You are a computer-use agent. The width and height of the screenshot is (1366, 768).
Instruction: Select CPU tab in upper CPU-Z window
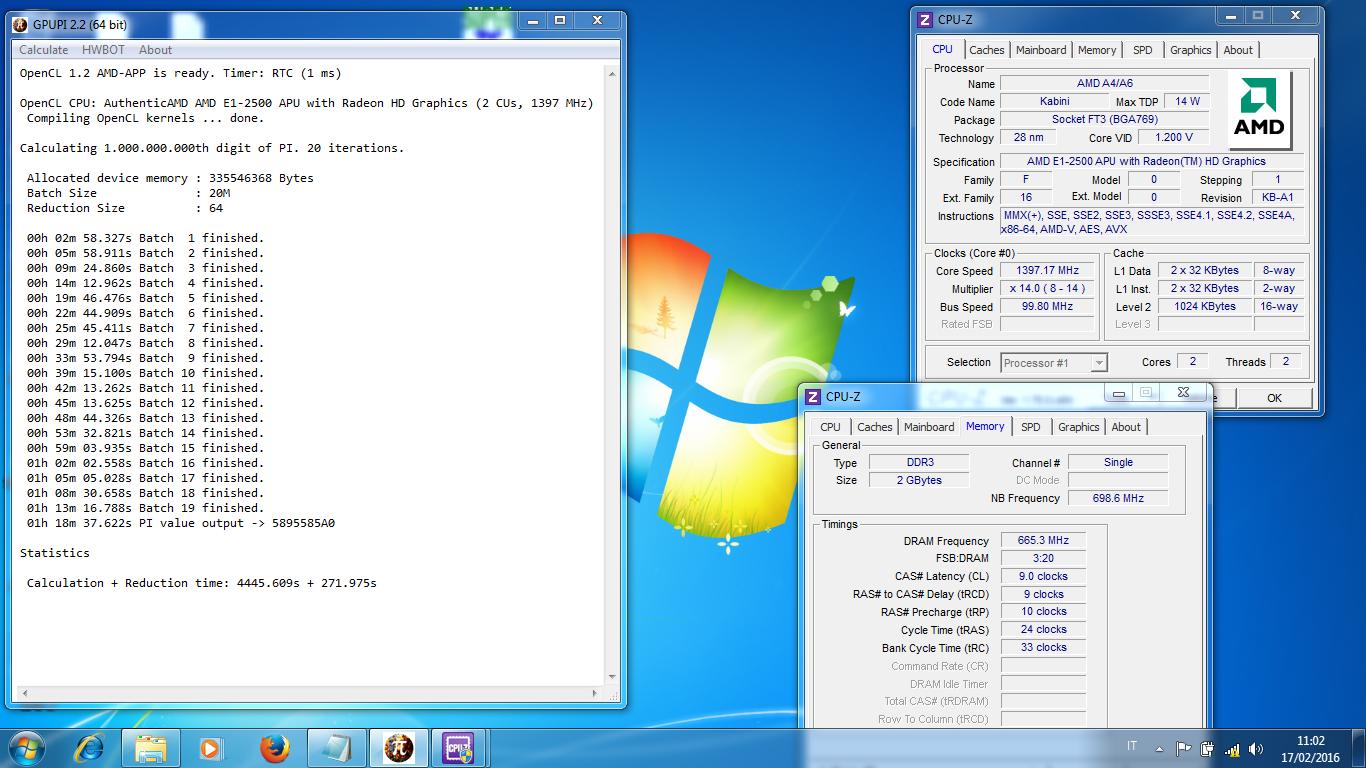tap(942, 49)
